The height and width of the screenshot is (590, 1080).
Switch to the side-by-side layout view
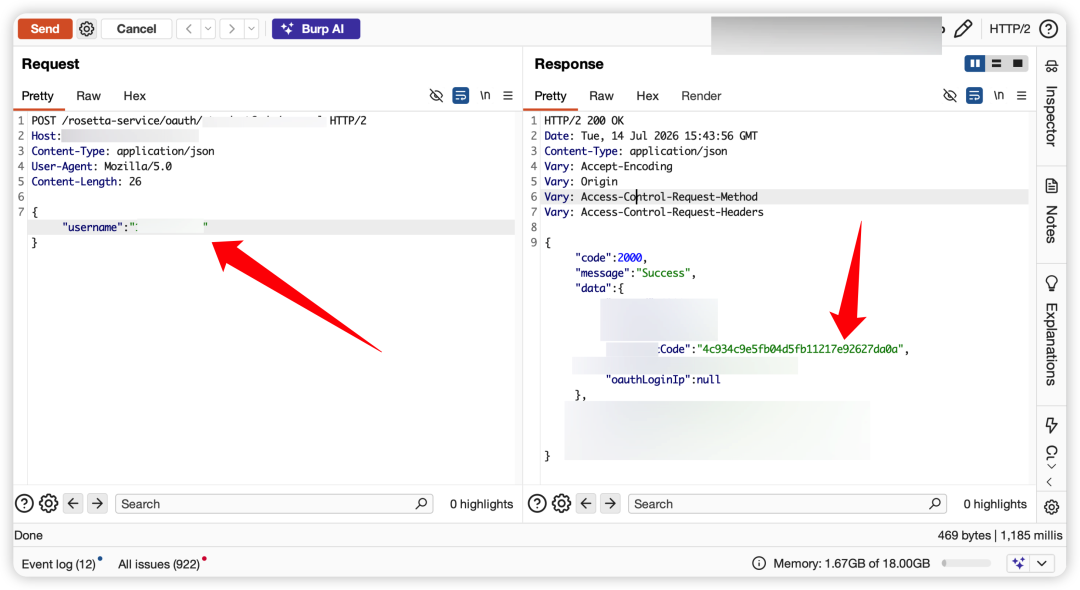(x=975, y=64)
